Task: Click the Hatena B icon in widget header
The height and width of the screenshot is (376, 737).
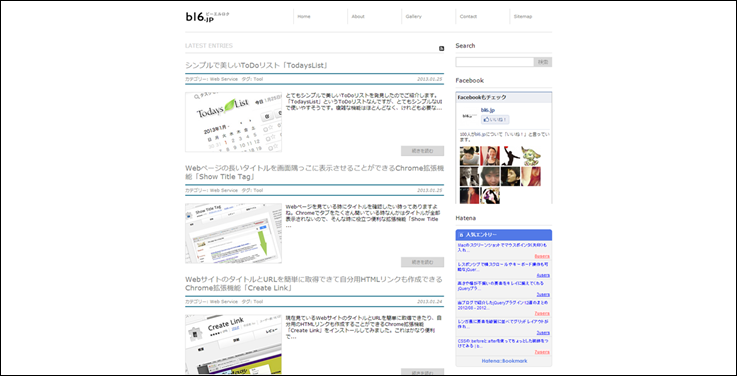Action: click(x=462, y=235)
